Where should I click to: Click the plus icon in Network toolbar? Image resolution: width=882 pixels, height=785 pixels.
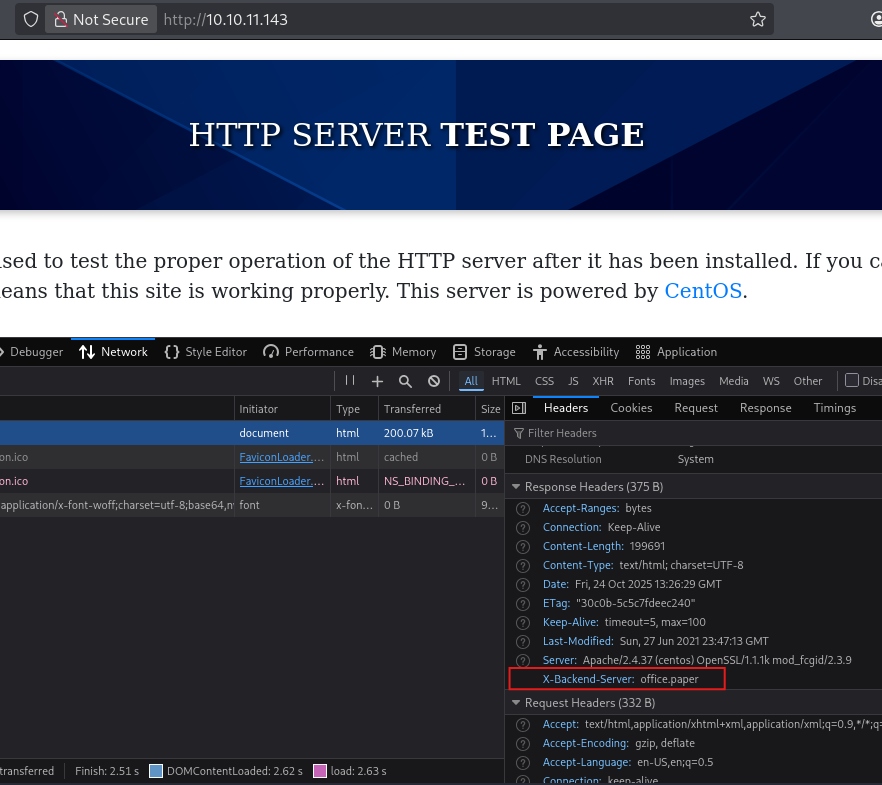tap(377, 381)
